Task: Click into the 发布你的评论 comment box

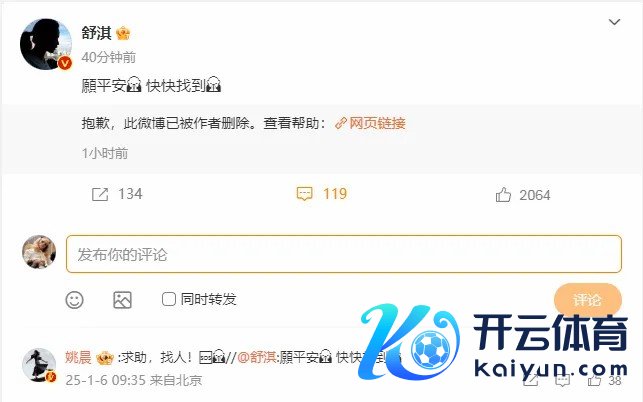Action: pyautogui.click(x=344, y=254)
